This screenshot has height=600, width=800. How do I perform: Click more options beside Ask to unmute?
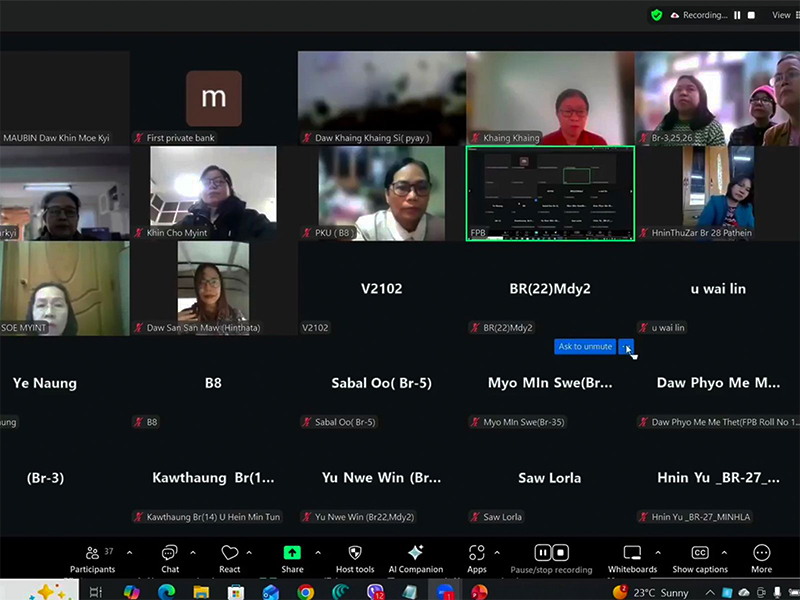click(626, 347)
